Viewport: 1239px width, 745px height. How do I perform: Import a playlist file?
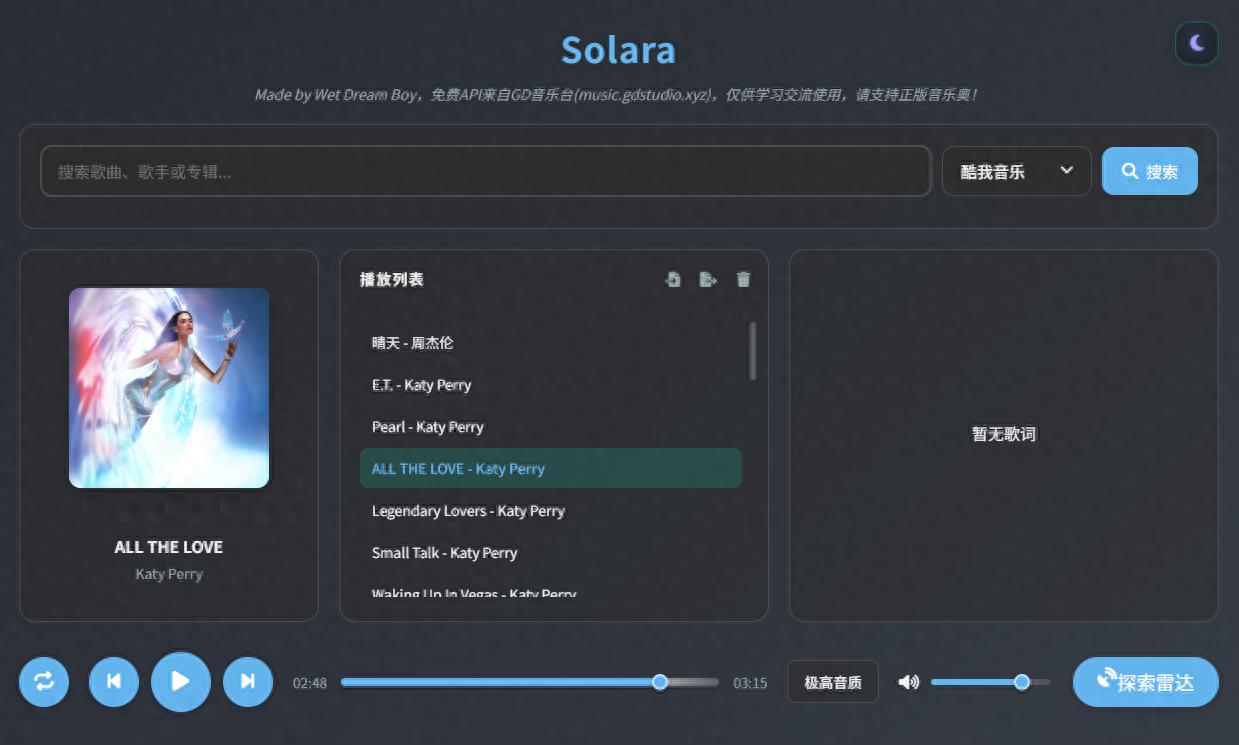click(674, 280)
